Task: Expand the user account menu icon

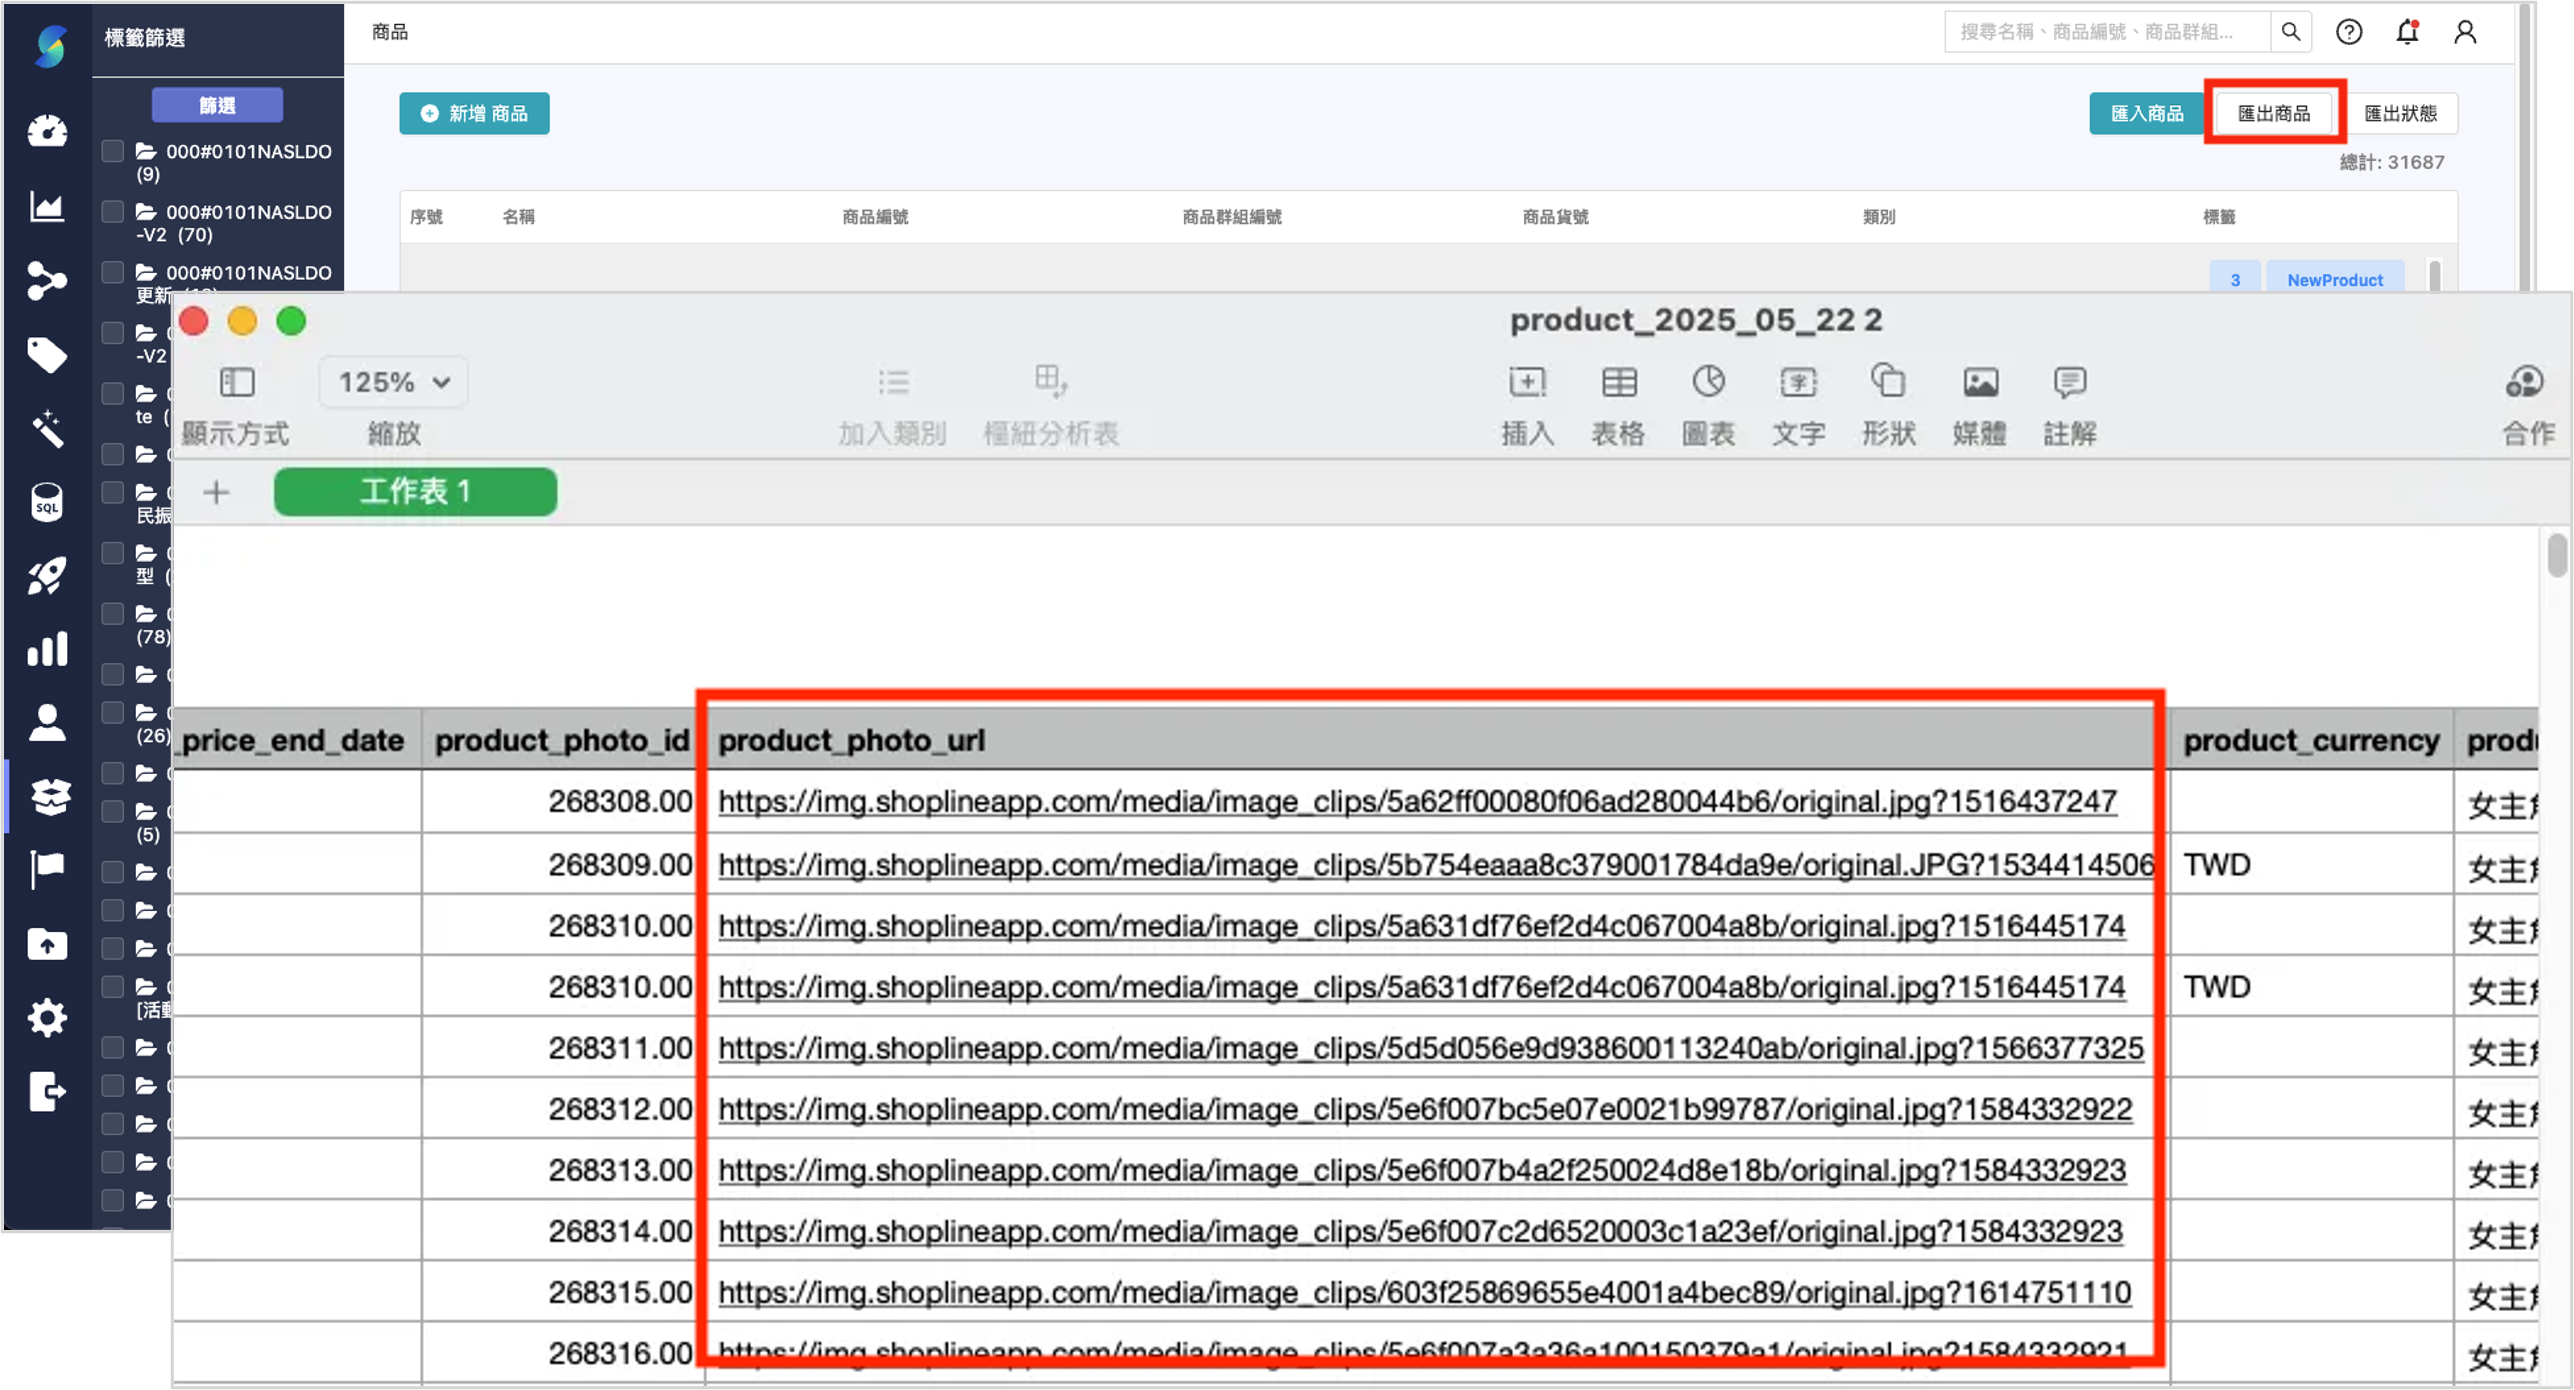Action: point(2465,32)
